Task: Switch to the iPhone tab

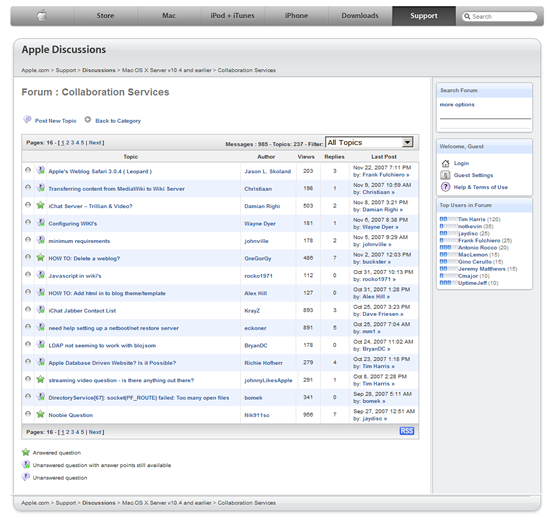Action: click(x=296, y=16)
